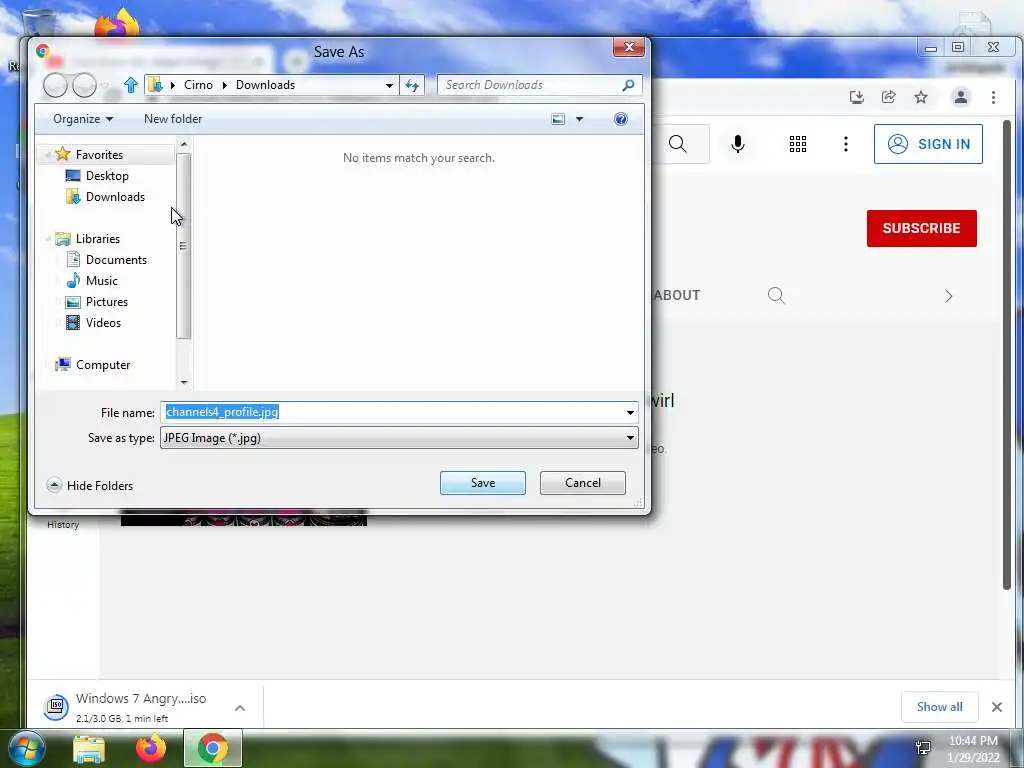Image resolution: width=1024 pixels, height=768 pixels.
Task: Open Videos library
Action: pos(103,323)
